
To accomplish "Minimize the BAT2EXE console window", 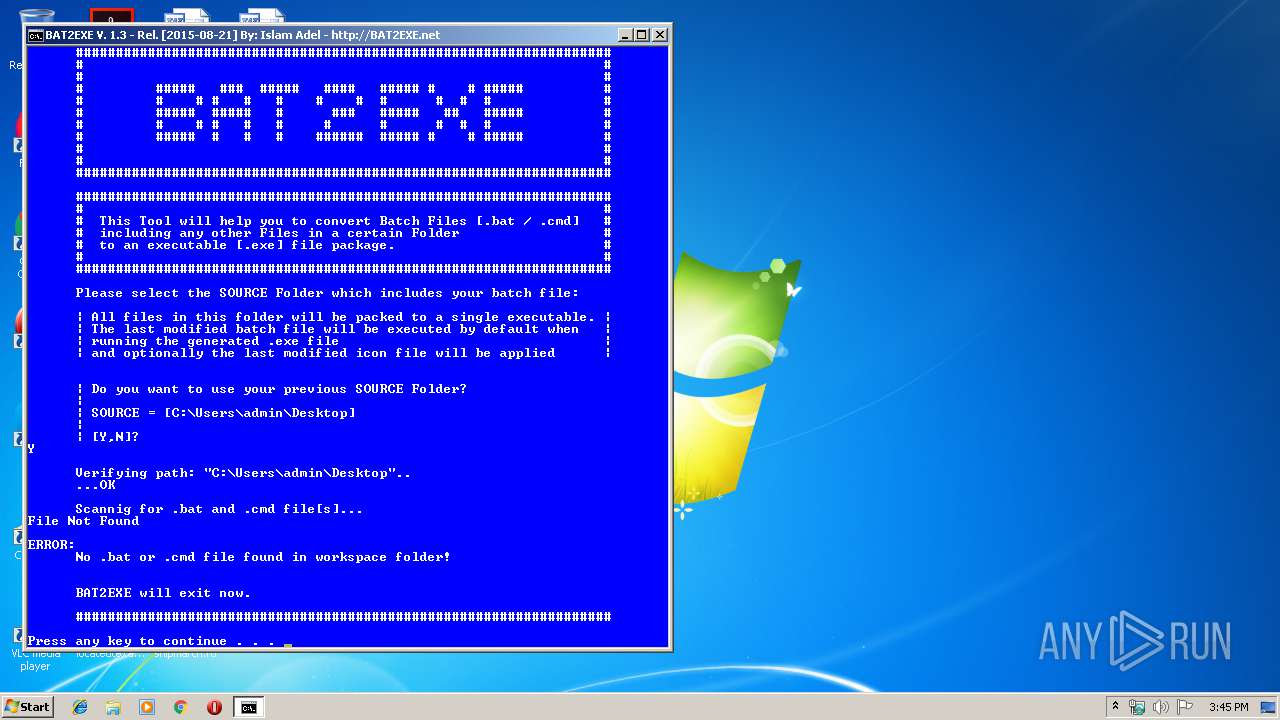I will pos(625,35).
